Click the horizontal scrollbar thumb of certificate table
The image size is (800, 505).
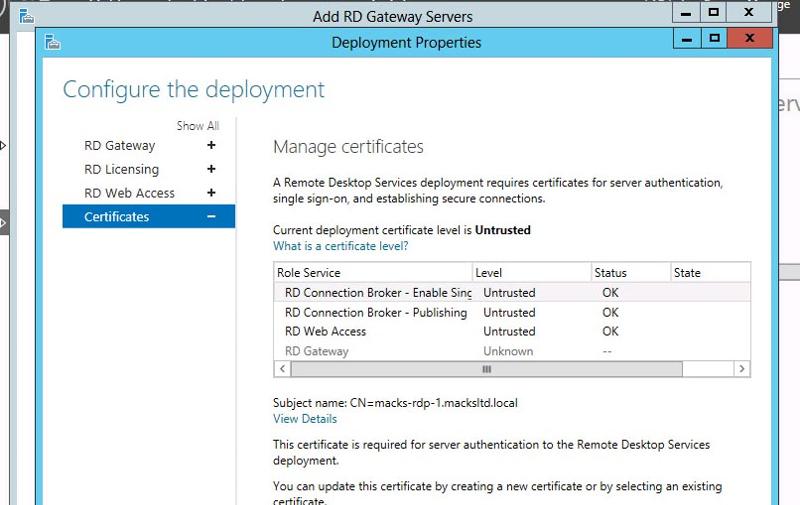tap(487, 369)
